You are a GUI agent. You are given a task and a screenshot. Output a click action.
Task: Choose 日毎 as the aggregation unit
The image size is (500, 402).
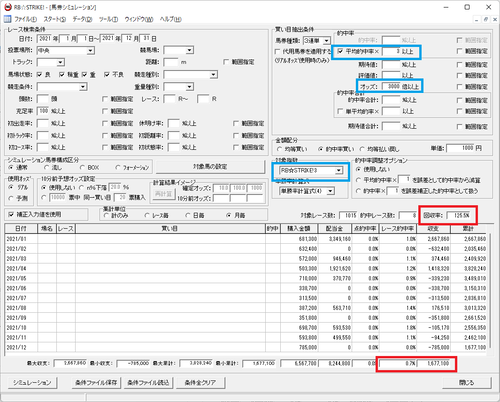[188, 216]
